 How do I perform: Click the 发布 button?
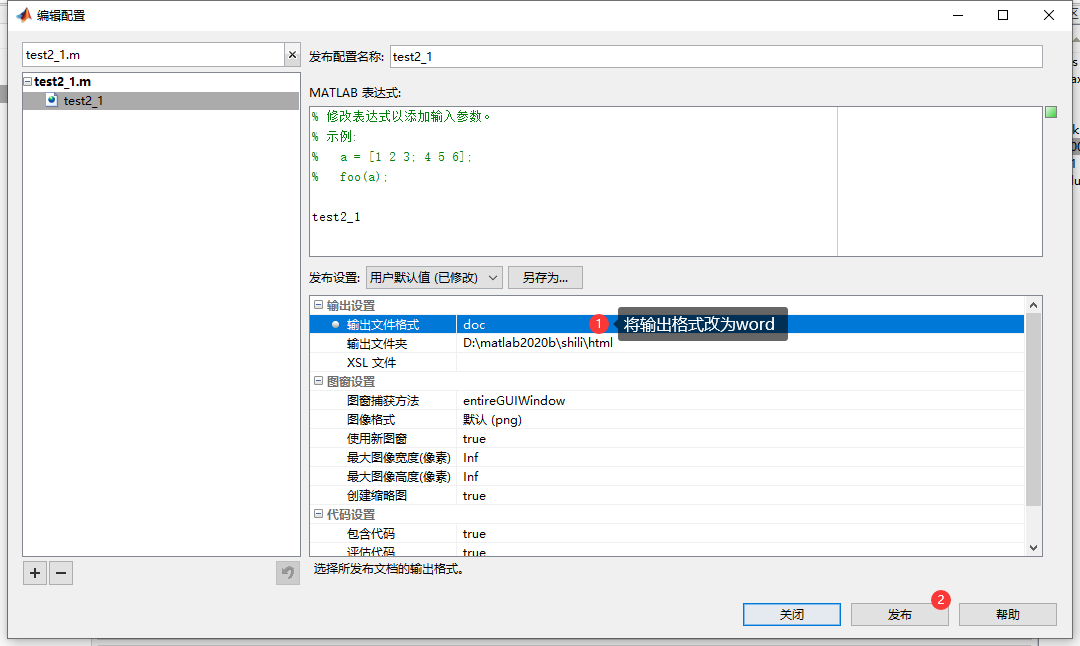click(x=899, y=614)
